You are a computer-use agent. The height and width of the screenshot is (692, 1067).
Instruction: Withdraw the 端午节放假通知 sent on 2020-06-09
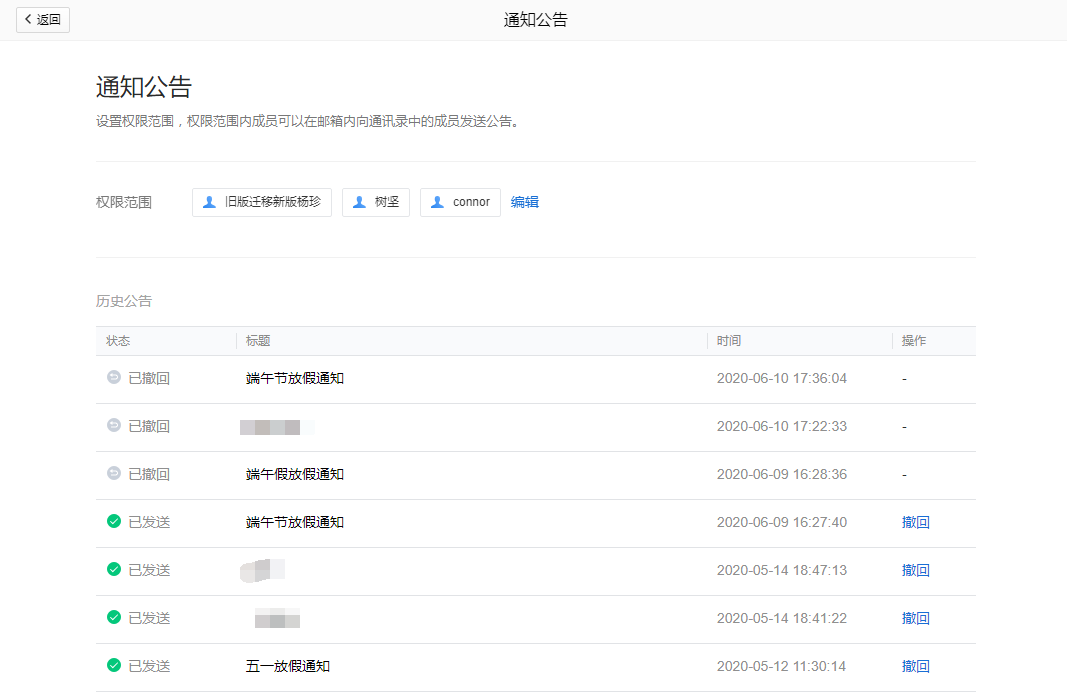pyautogui.click(x=915, y=522)
